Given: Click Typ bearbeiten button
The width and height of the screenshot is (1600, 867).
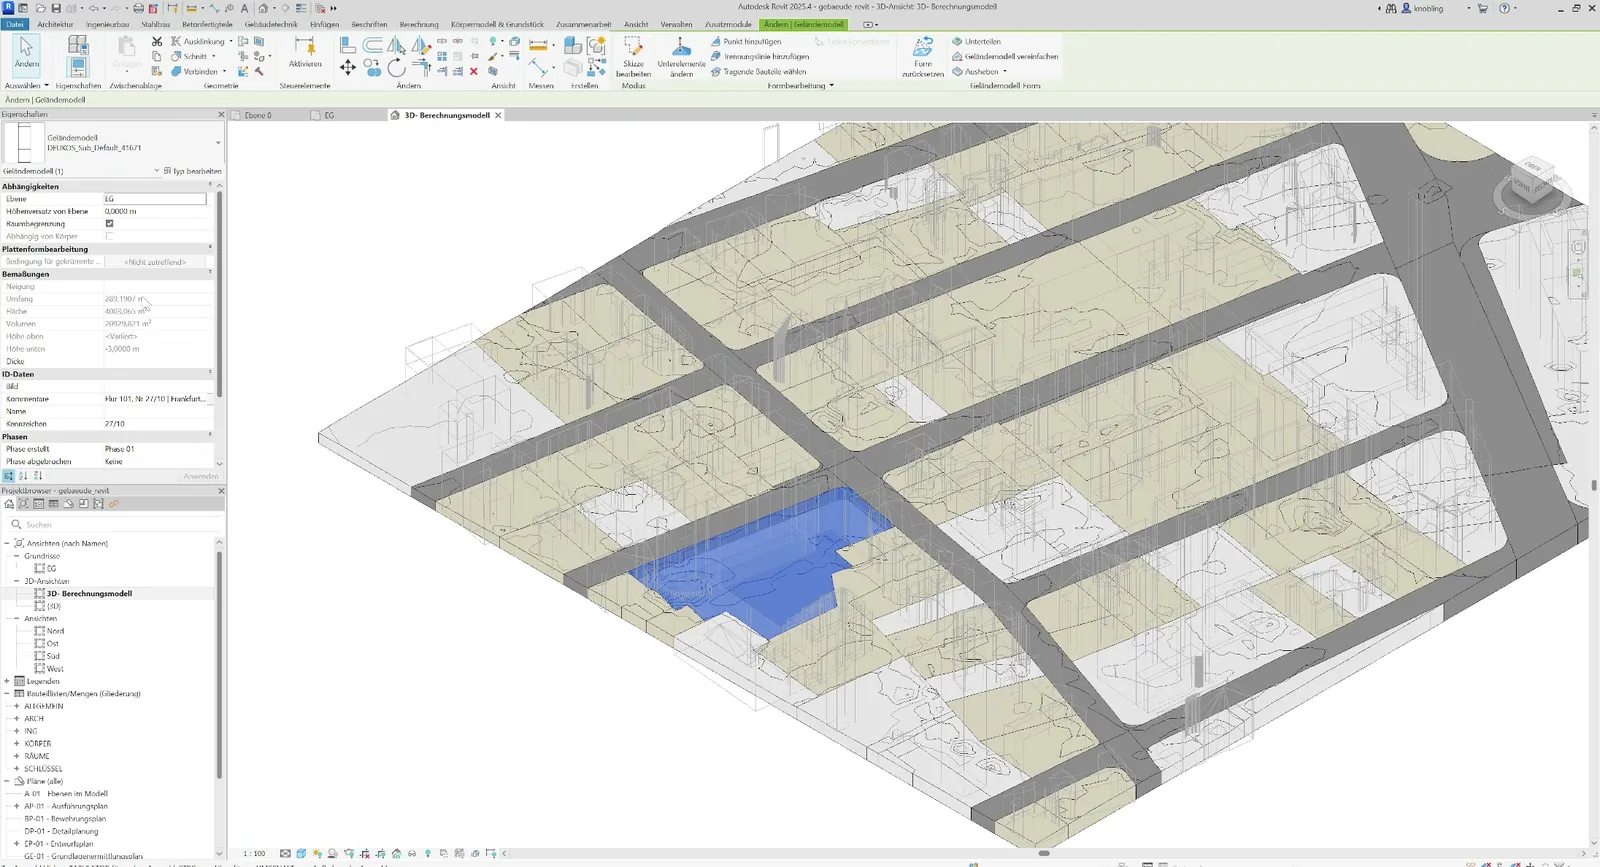Looking at the screenshot, I should click(x=192, y=171).
